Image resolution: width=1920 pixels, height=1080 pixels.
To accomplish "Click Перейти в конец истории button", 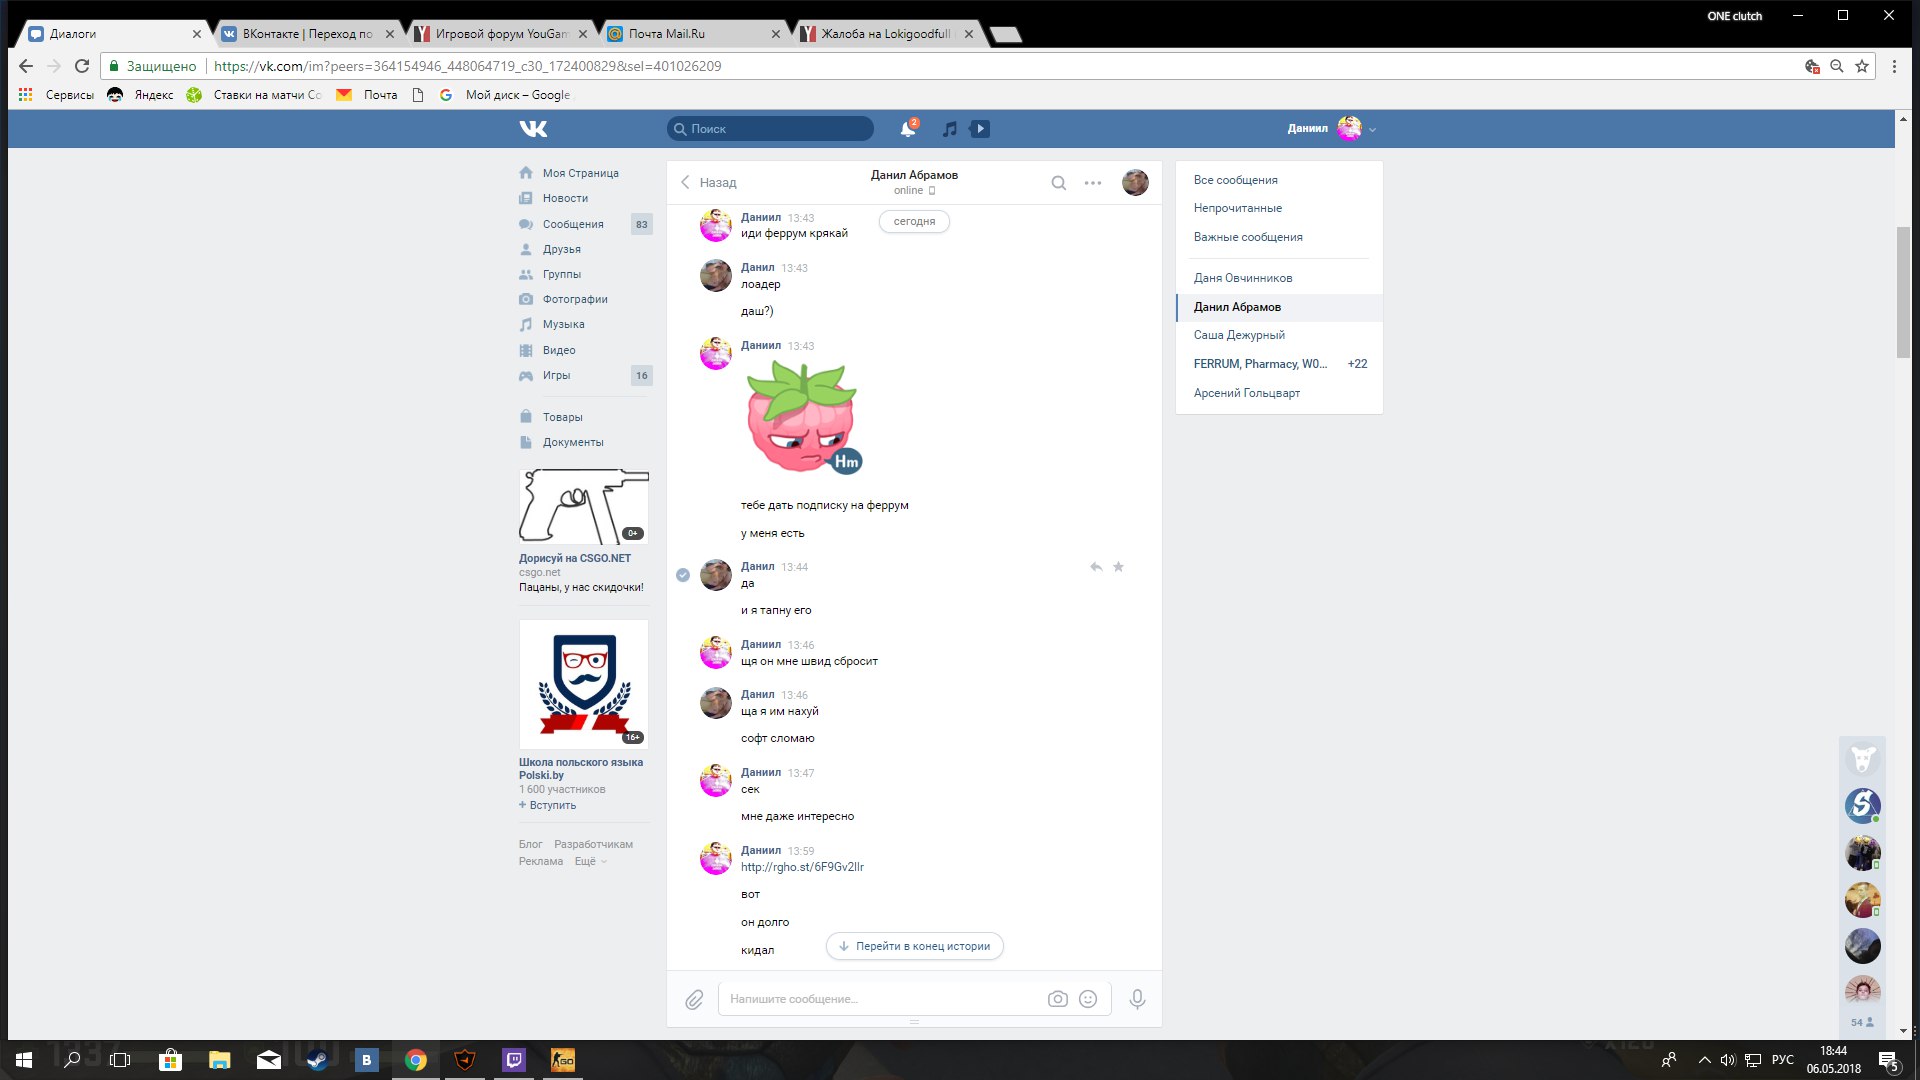I will [914, 946].
